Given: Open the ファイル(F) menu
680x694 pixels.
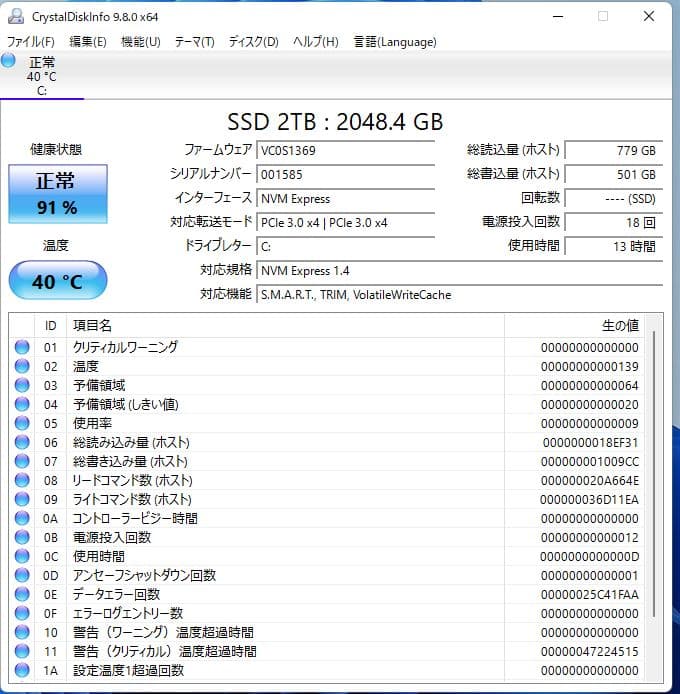Looking at the screenshot, I should click(31, 42).
